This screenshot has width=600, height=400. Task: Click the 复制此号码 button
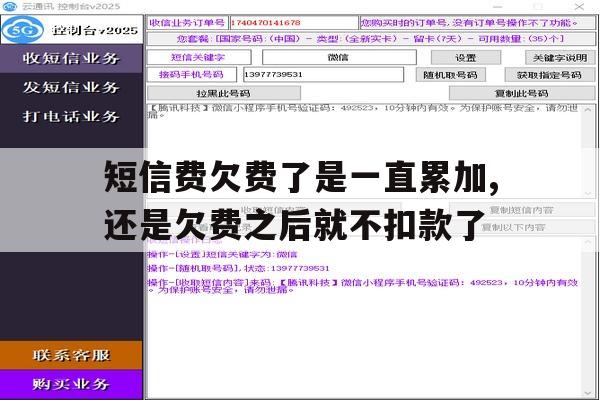point(522,93)
